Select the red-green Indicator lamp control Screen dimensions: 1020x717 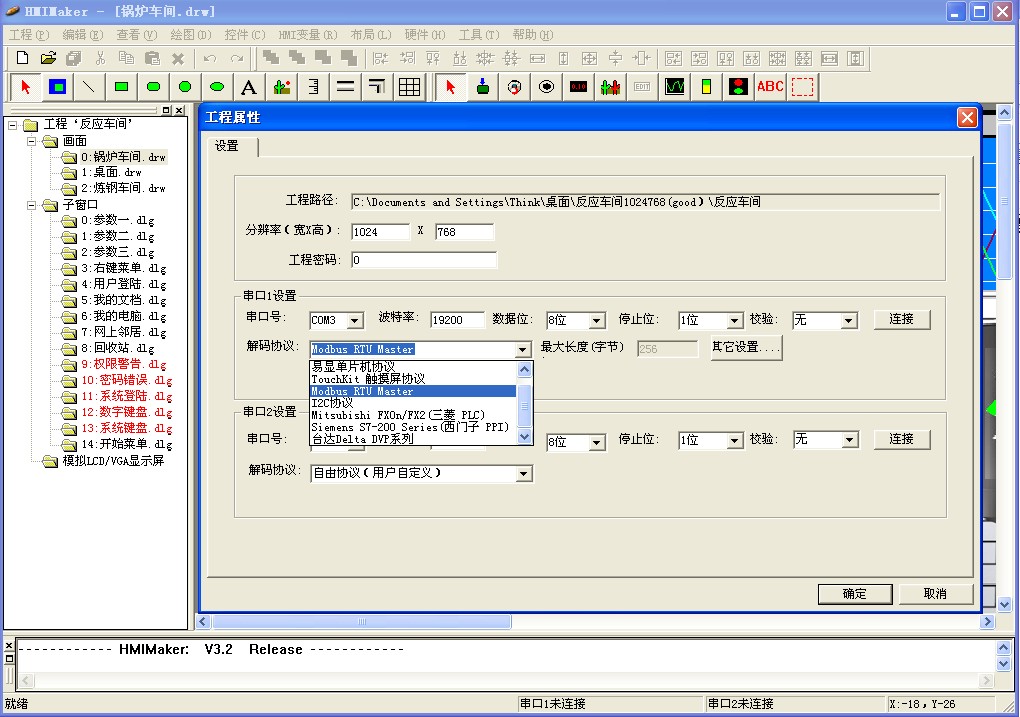[738, 87]
